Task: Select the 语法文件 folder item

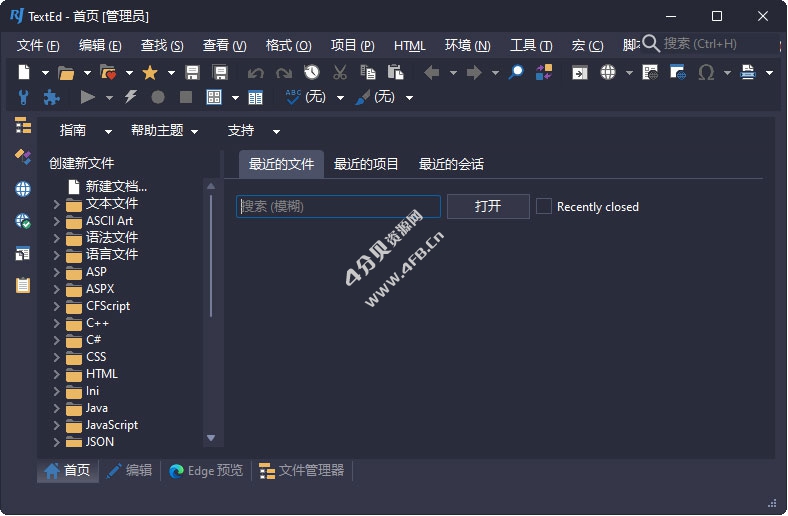Action: (x=102, y=238)
